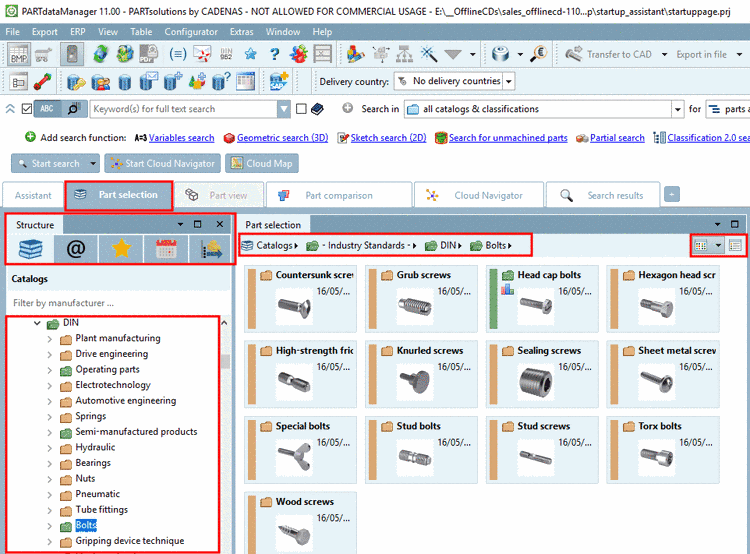This screenshot has height=554, width=750.
Task: Click the PDF datasheet icon
Action: coord(149,54)
